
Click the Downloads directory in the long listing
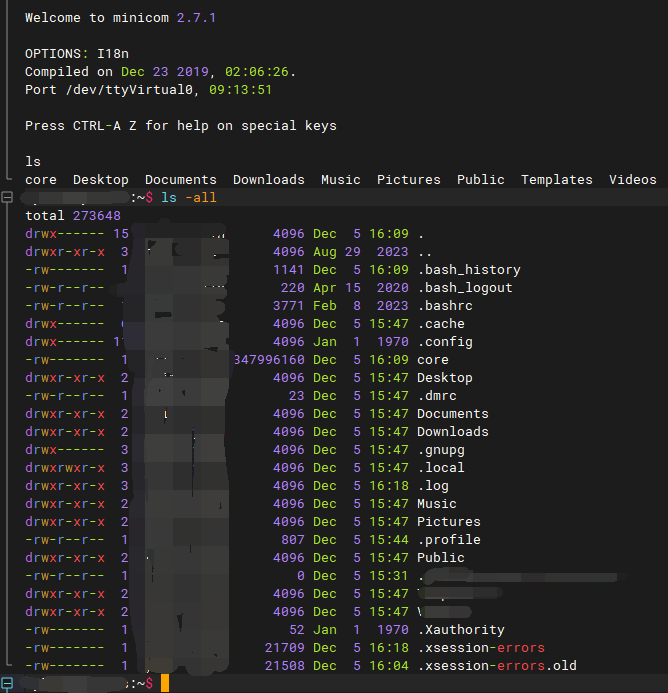tap(452, 432)
